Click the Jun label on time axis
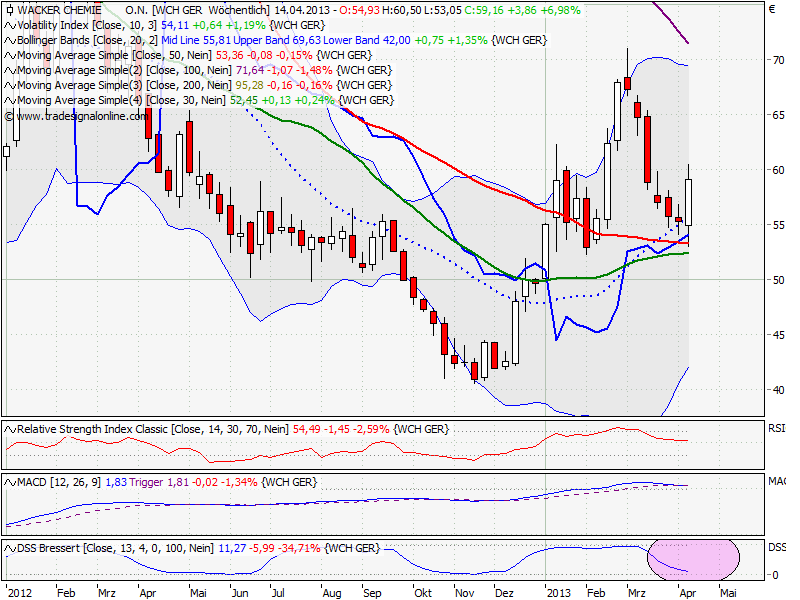The image size is (800, 600). pos(240,593)
